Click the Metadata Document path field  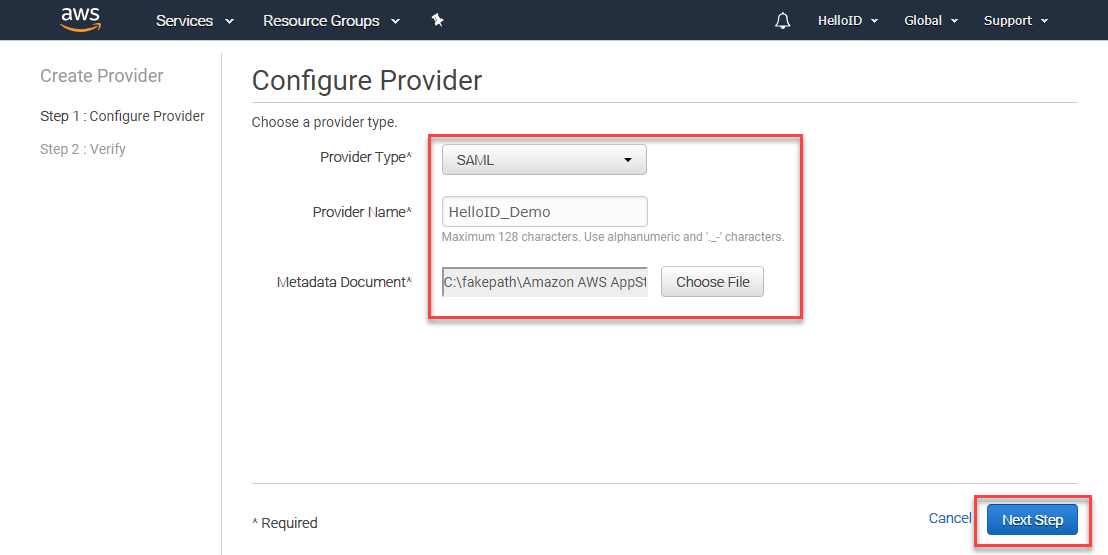coord(544,281)
